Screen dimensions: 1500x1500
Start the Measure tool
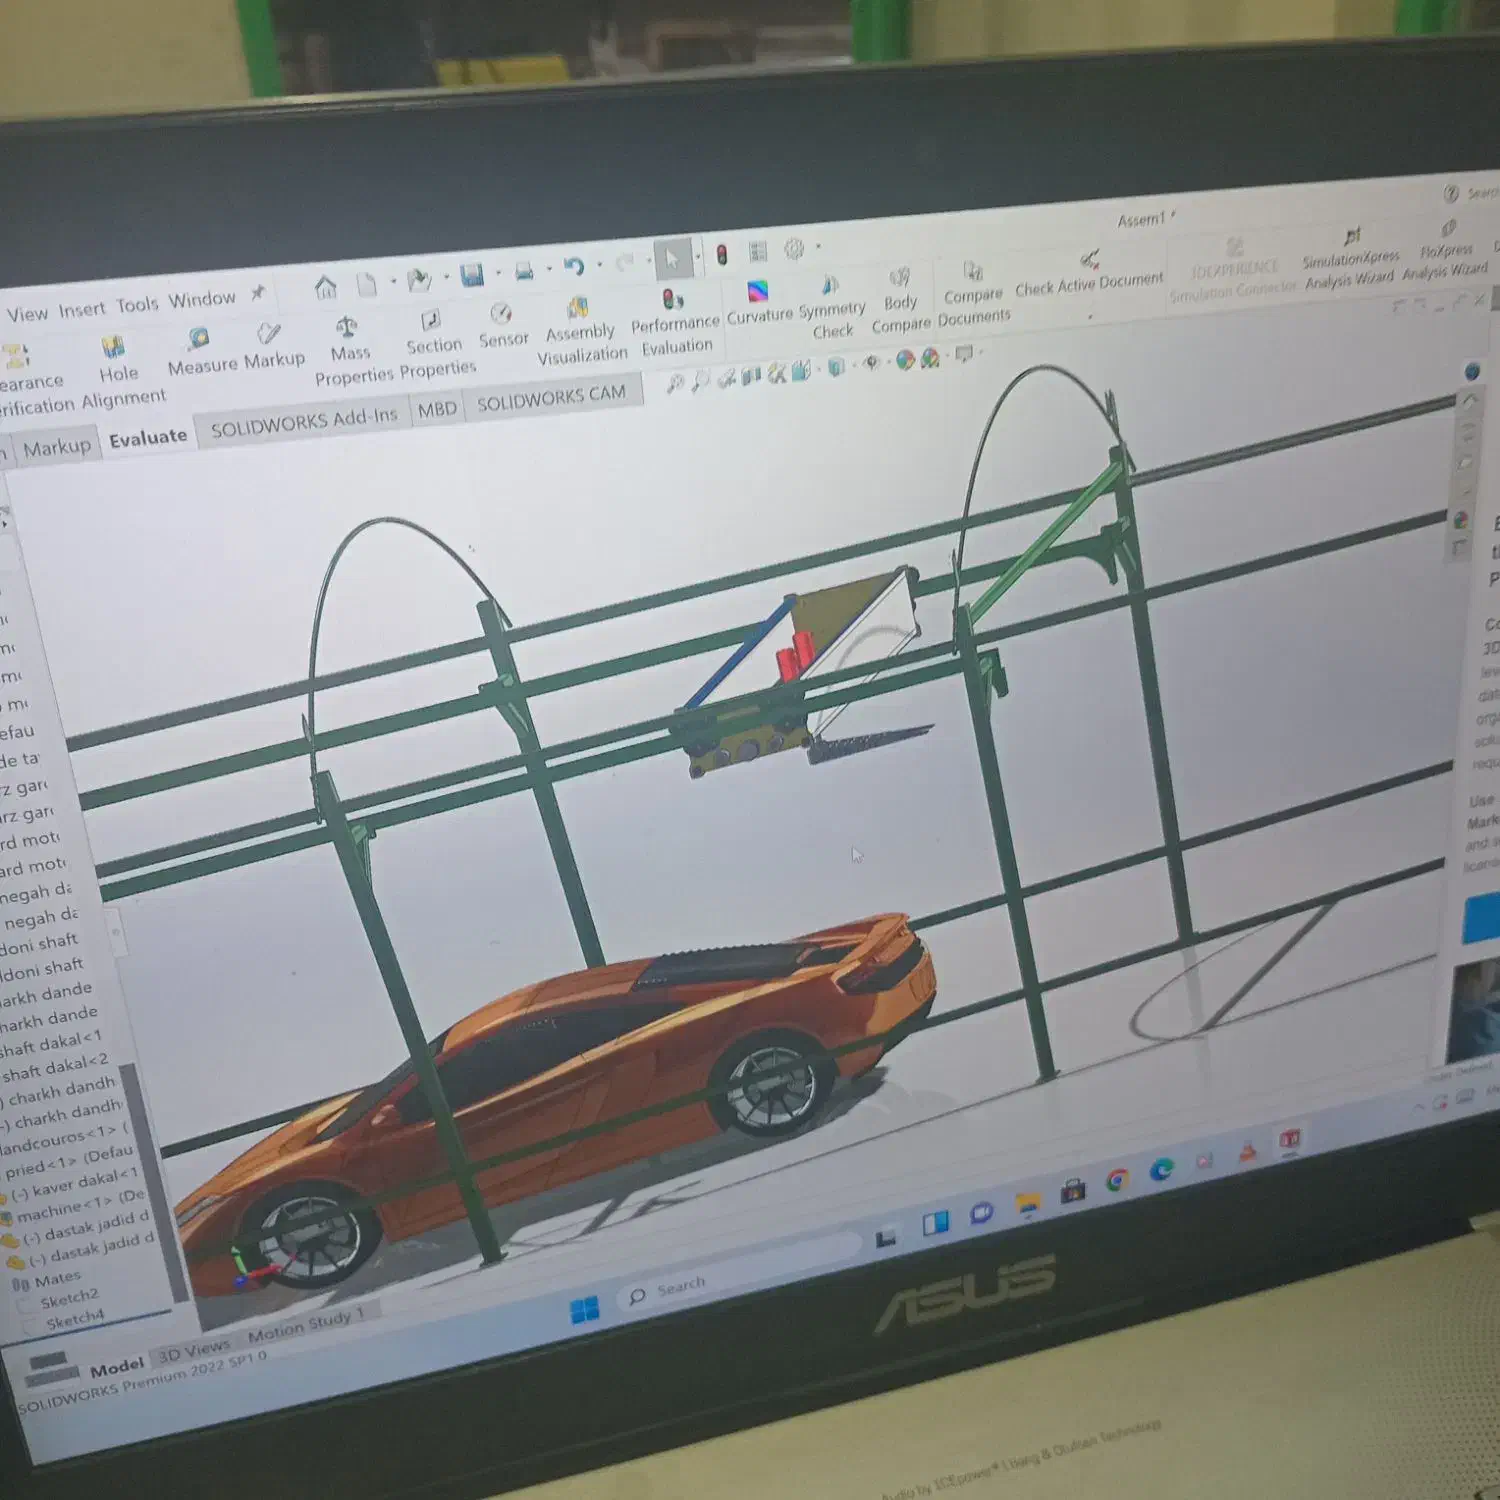(x=202, y=352)
